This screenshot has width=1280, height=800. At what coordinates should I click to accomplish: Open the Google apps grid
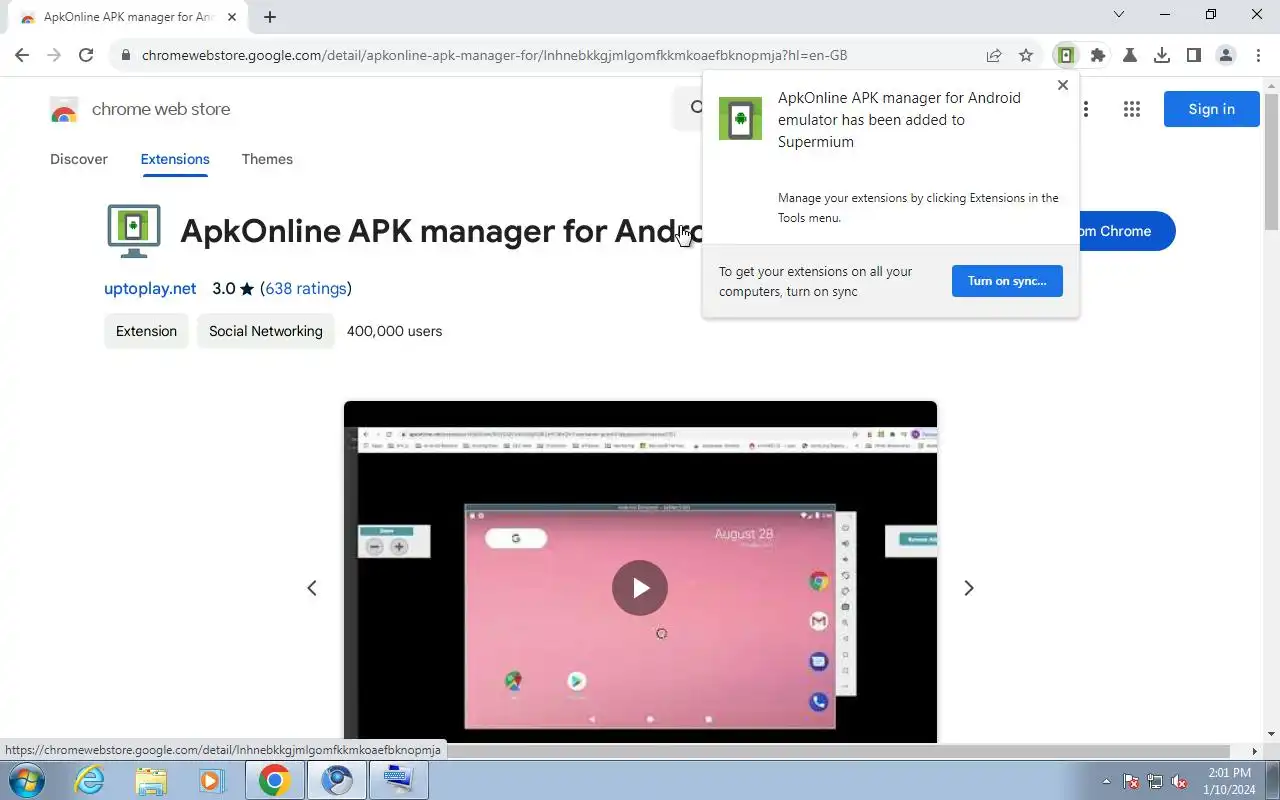pyautogui.click(x=1132, y=109)
